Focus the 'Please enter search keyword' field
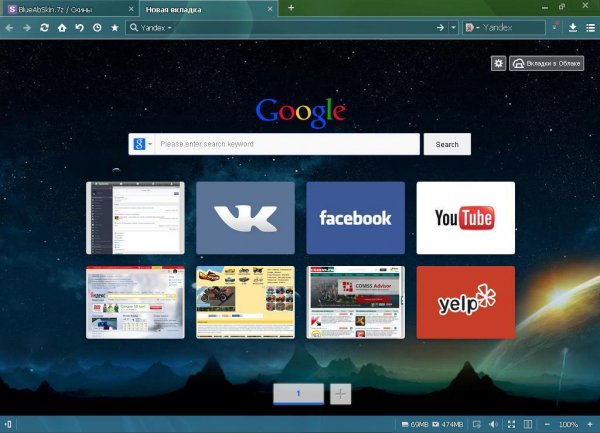Screen dimensions: 600x433 [287, 144]
